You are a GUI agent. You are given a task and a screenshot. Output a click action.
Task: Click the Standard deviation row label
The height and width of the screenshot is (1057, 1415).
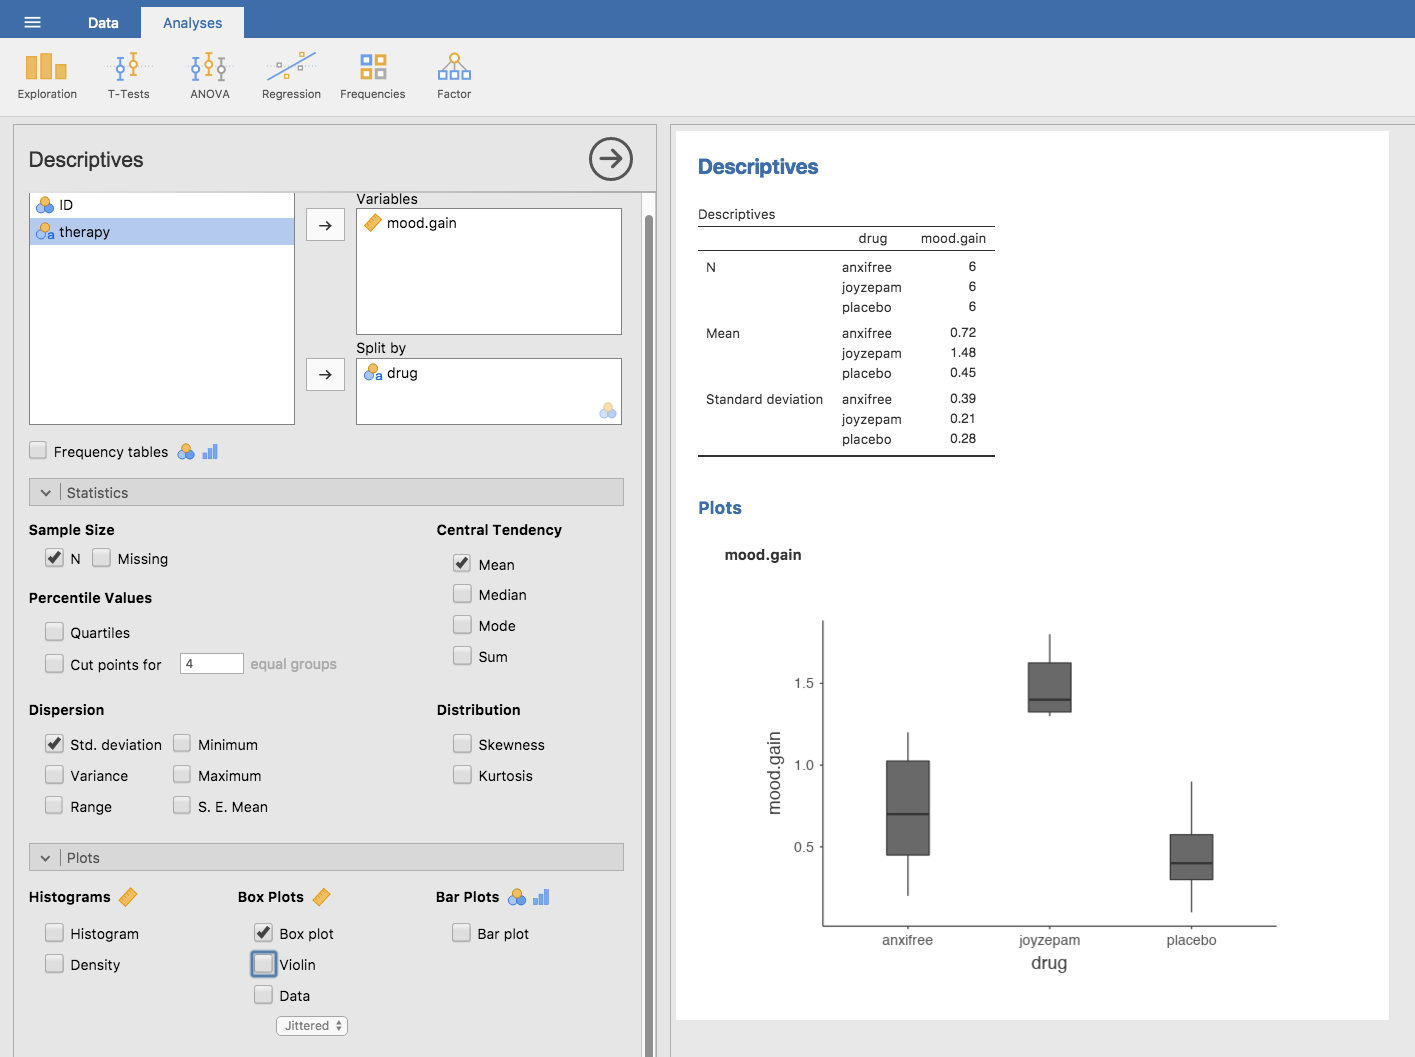pyautogui.click(x=764, y=399)
